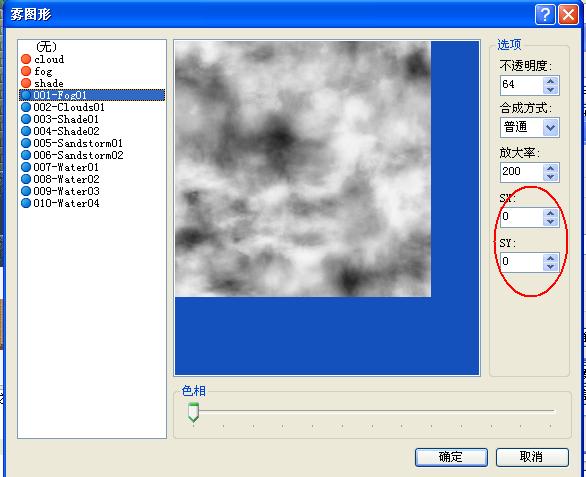586x477 pixels.
Task: Click the hue (色相) slider thumb
Action: point(193,412)
